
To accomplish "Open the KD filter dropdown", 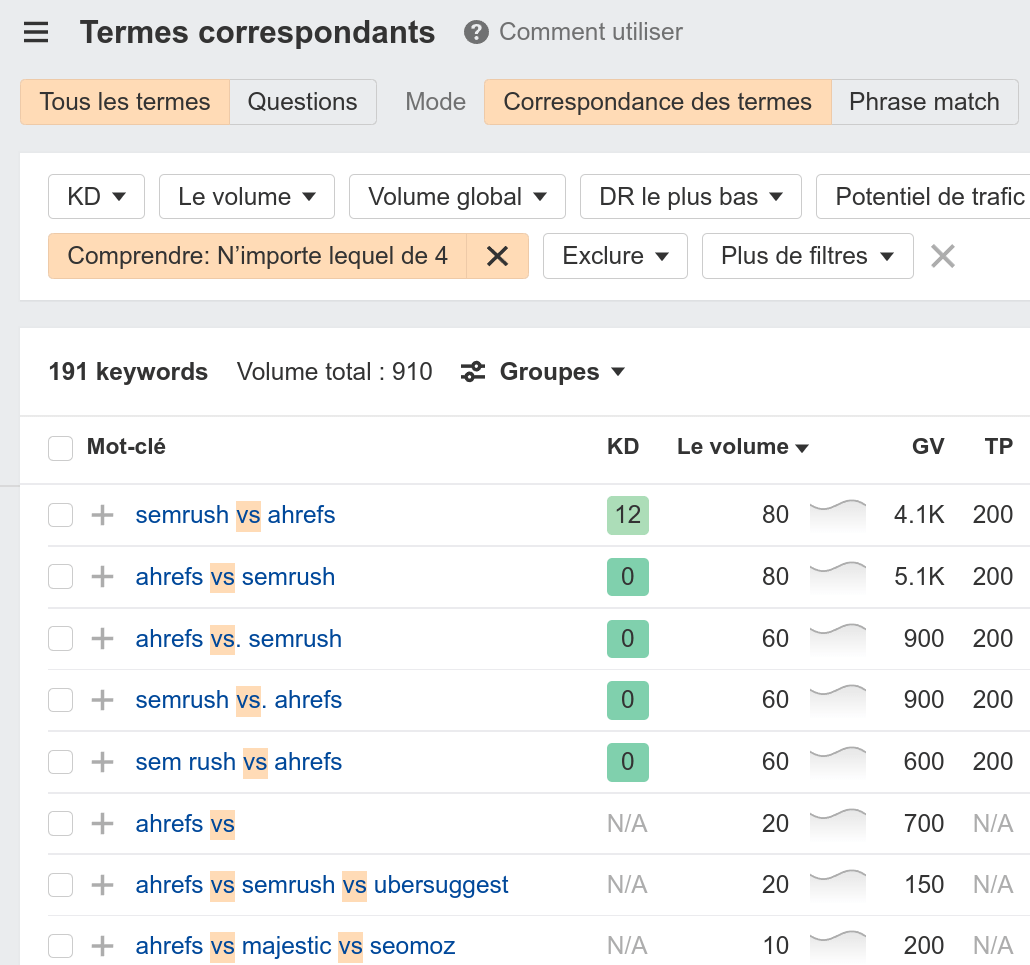I will [x=96, y=196].
